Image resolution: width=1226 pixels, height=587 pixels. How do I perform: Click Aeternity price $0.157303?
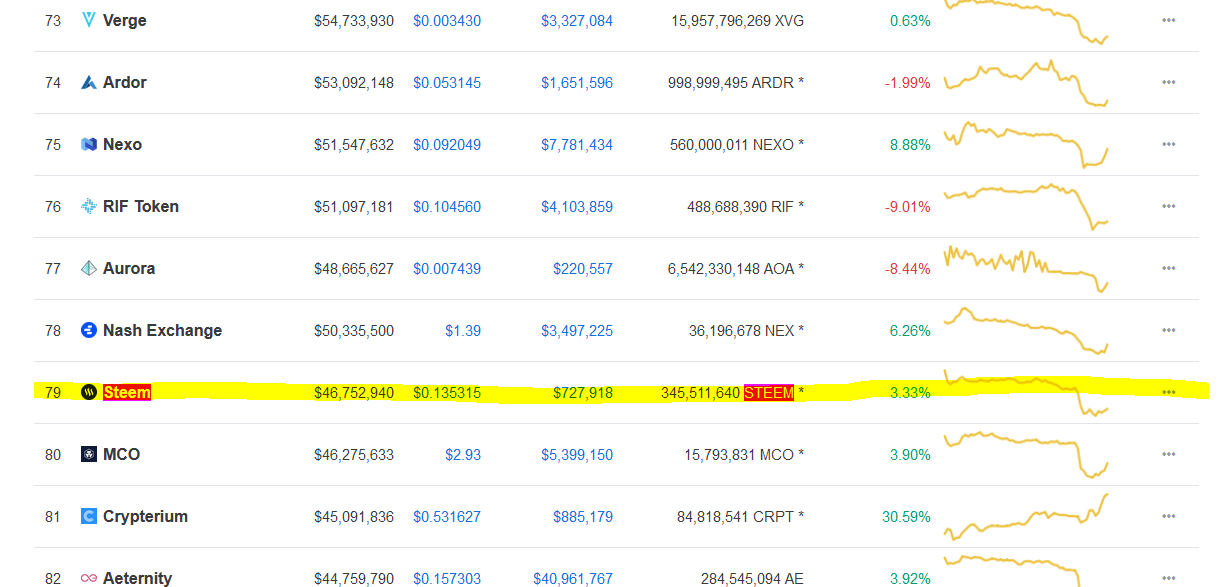pyautogui.click(x=447, y=578)
